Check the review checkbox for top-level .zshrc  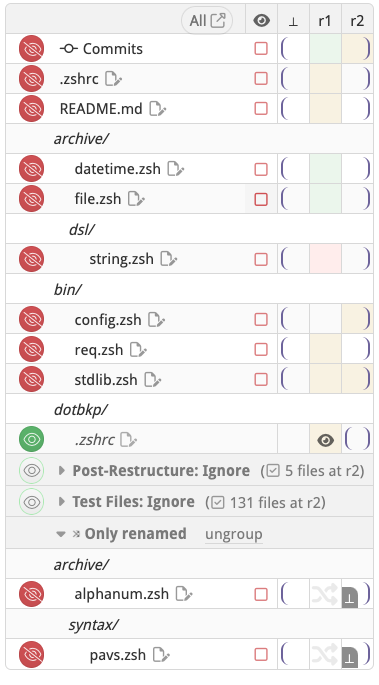click(x=261, y=79)
